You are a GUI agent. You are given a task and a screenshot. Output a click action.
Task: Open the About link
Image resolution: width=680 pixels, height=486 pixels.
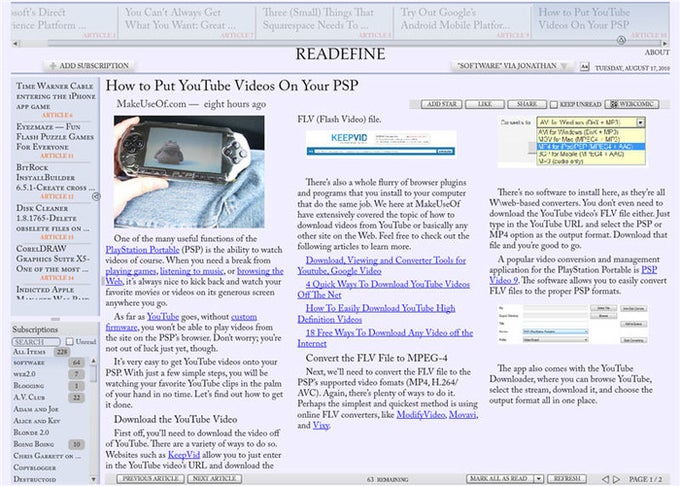[x=657, y=52]
